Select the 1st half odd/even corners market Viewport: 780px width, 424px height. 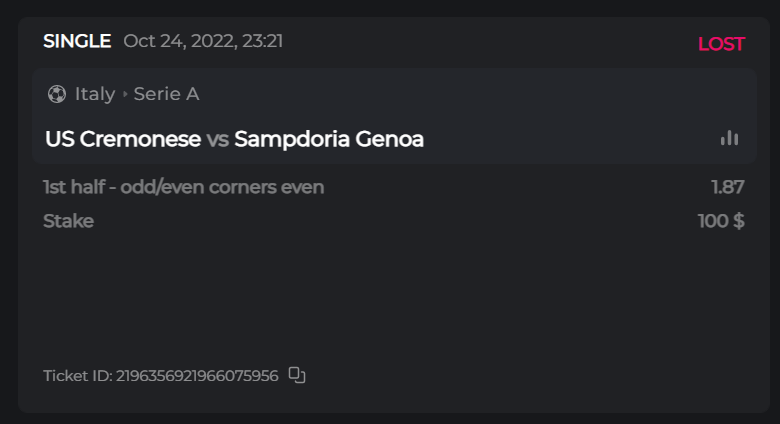coord(183,187)
